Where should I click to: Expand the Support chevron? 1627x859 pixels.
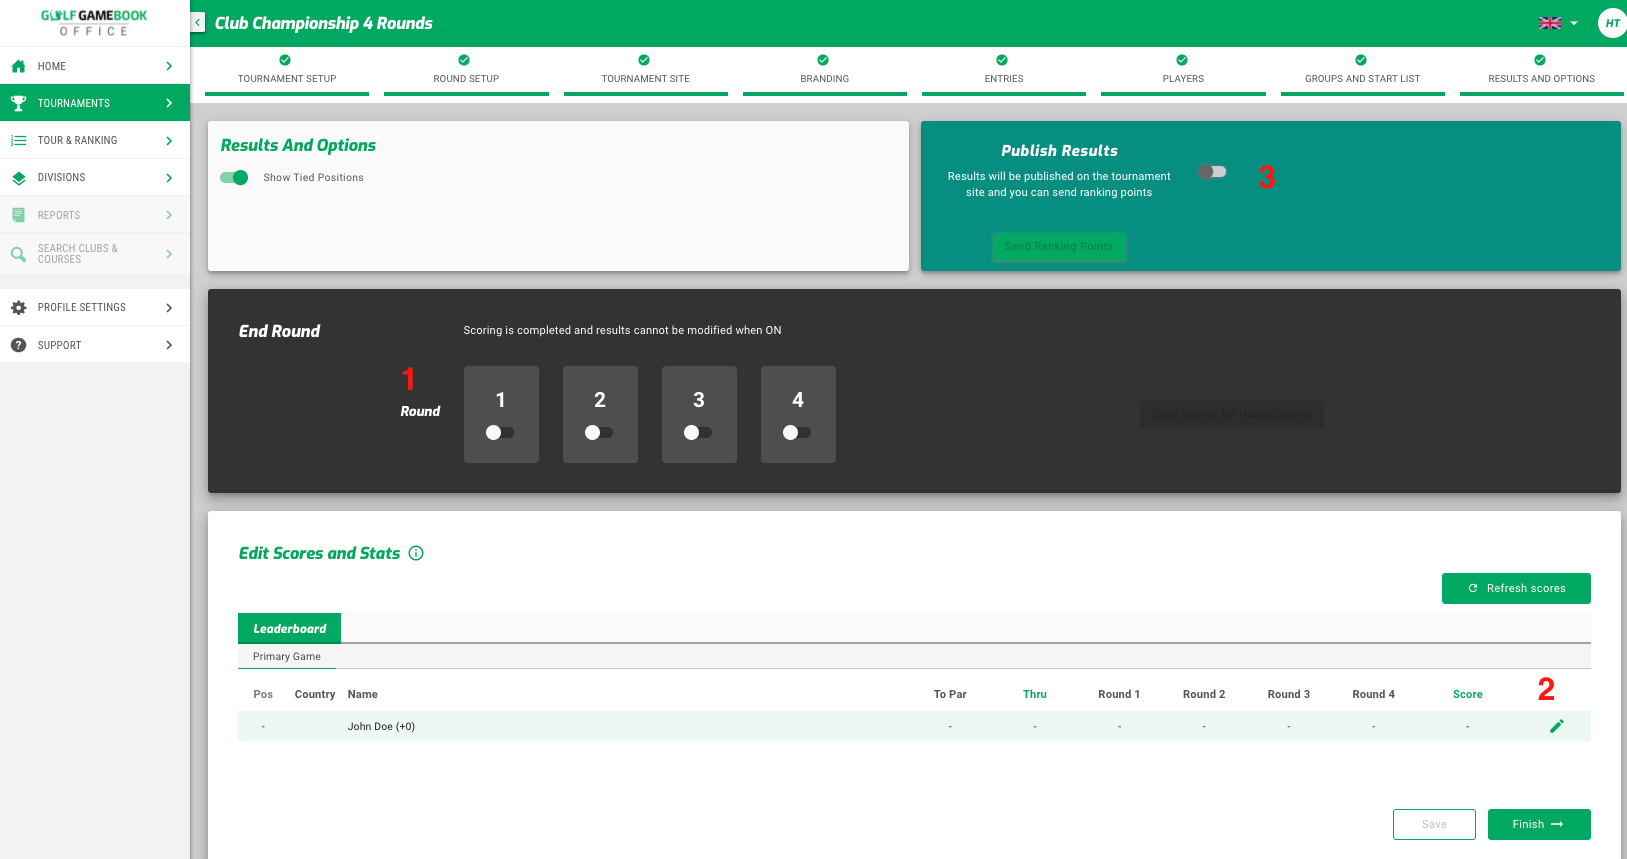[169, 345]
